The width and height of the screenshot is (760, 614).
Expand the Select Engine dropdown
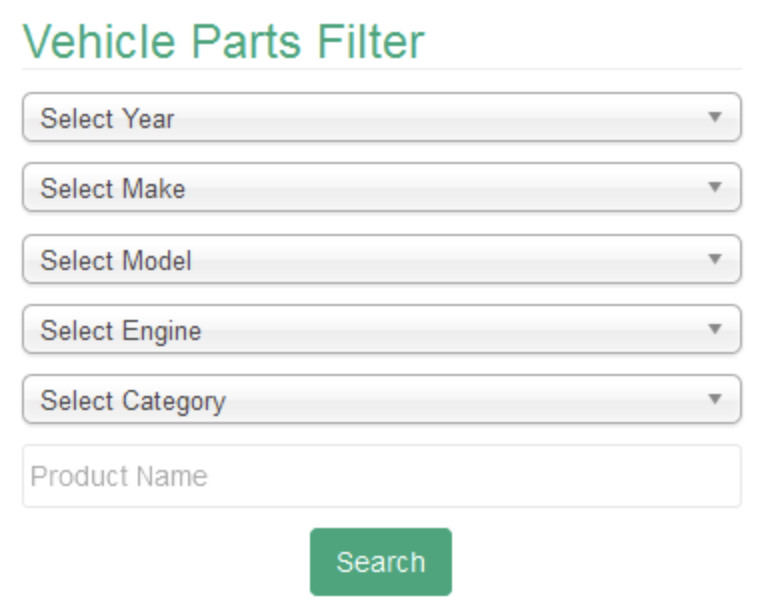click(x=381, y=330)
